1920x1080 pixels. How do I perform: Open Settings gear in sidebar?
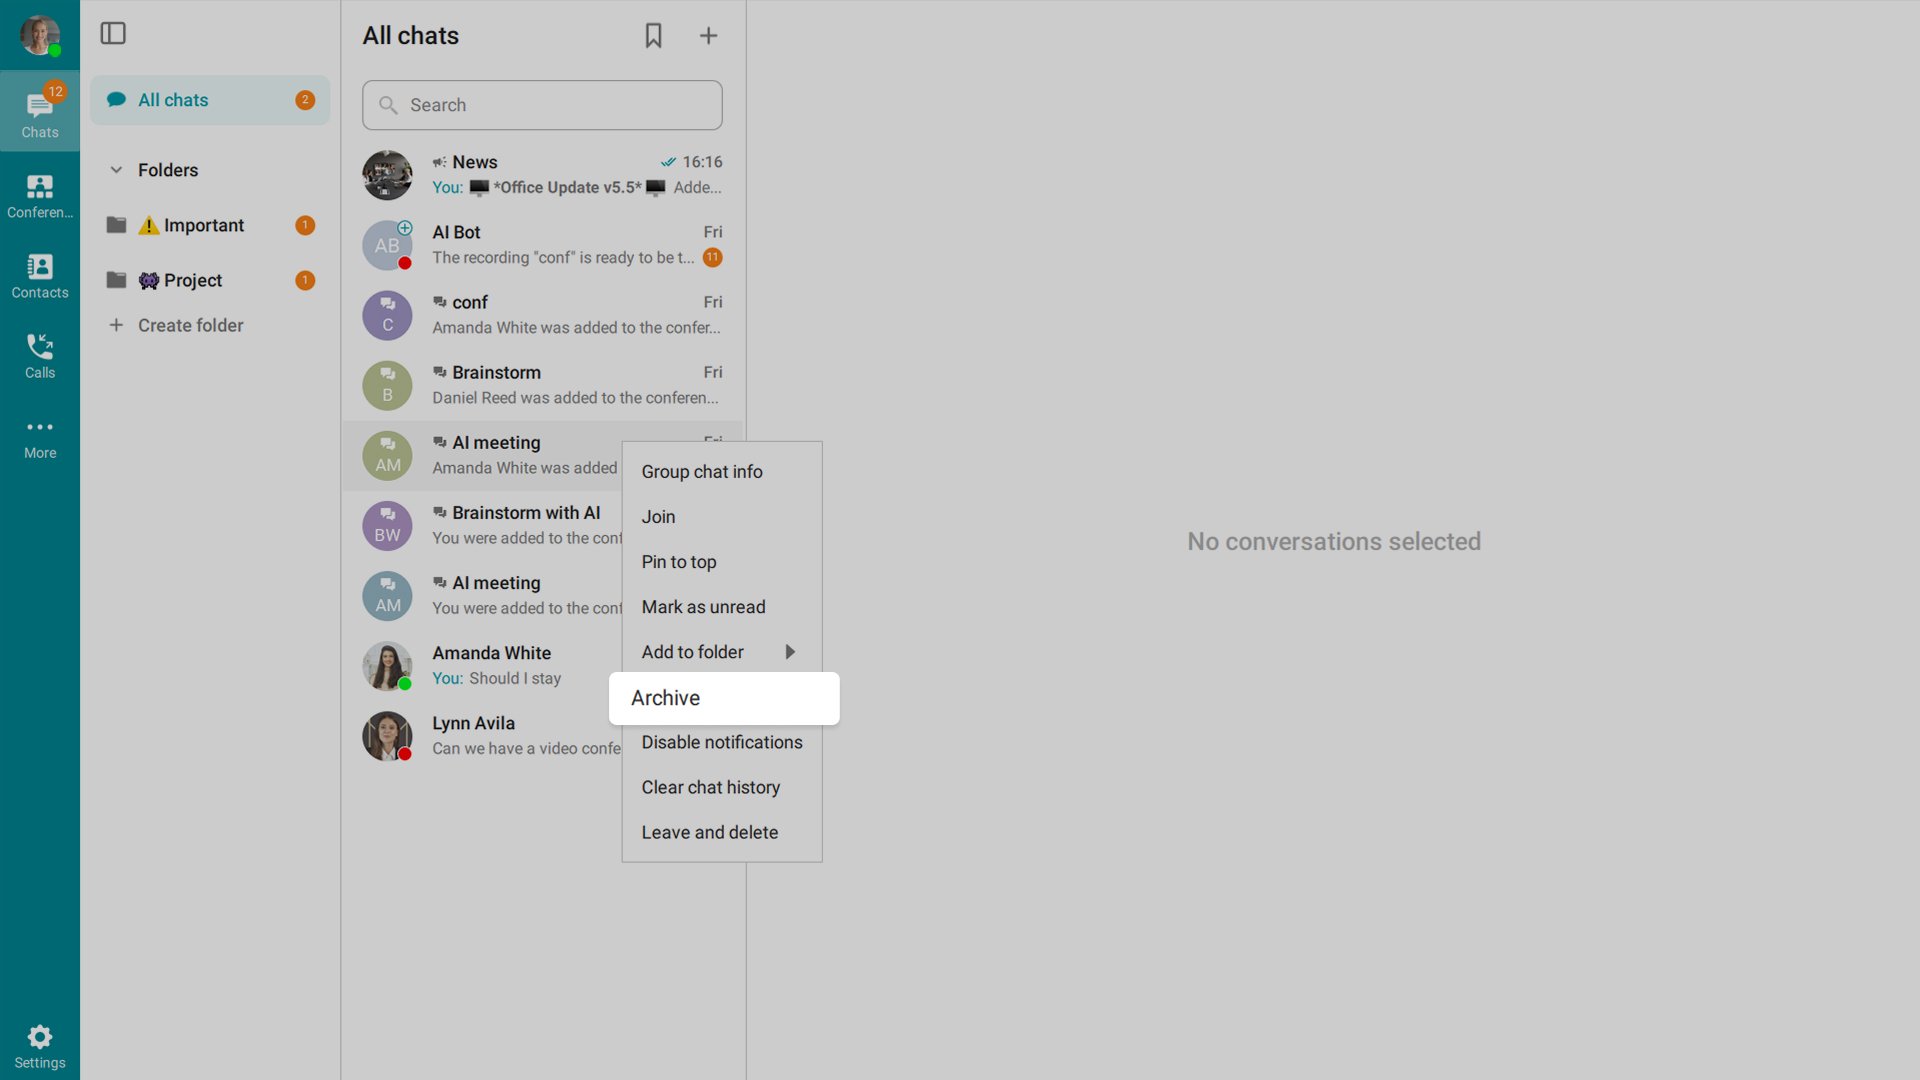tap(40, 1045)
